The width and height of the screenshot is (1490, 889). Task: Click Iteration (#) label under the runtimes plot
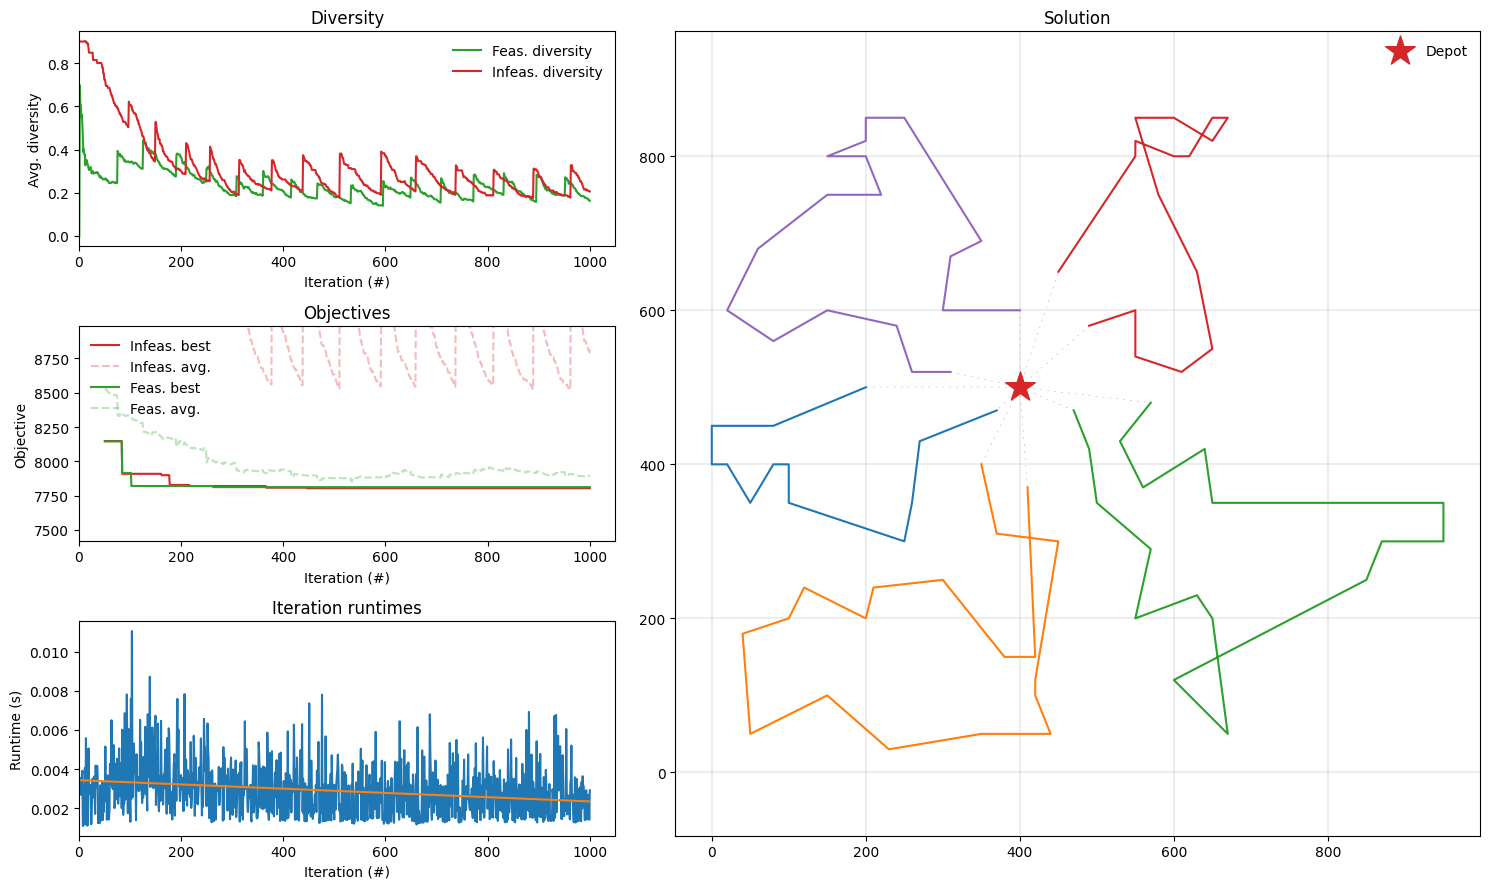[x=347, y=872]
